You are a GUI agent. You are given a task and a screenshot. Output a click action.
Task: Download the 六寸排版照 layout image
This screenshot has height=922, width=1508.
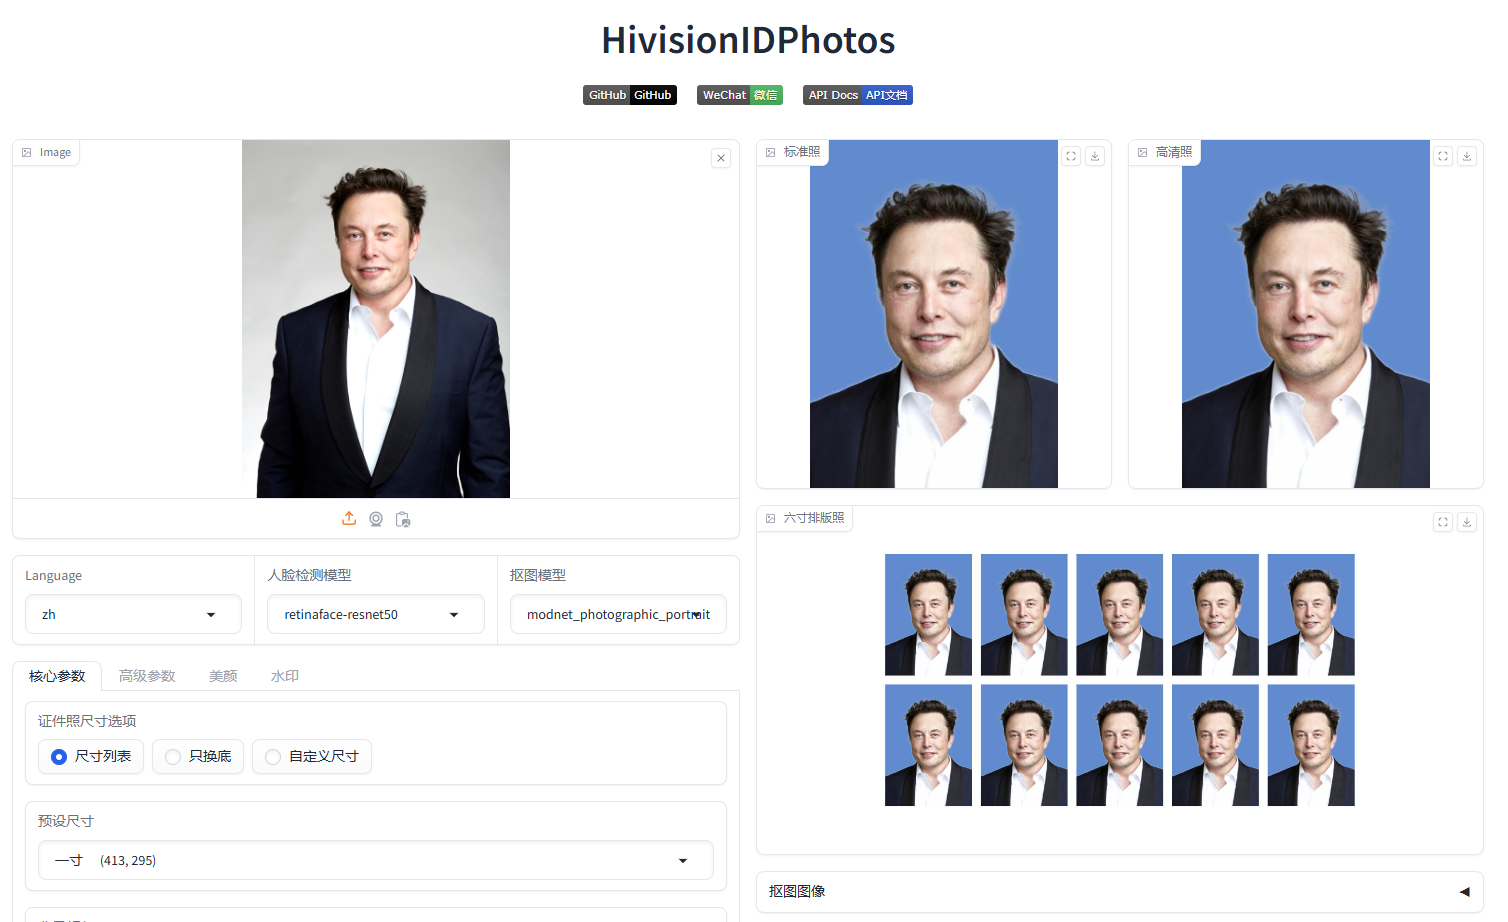(x=1467, y=522)
